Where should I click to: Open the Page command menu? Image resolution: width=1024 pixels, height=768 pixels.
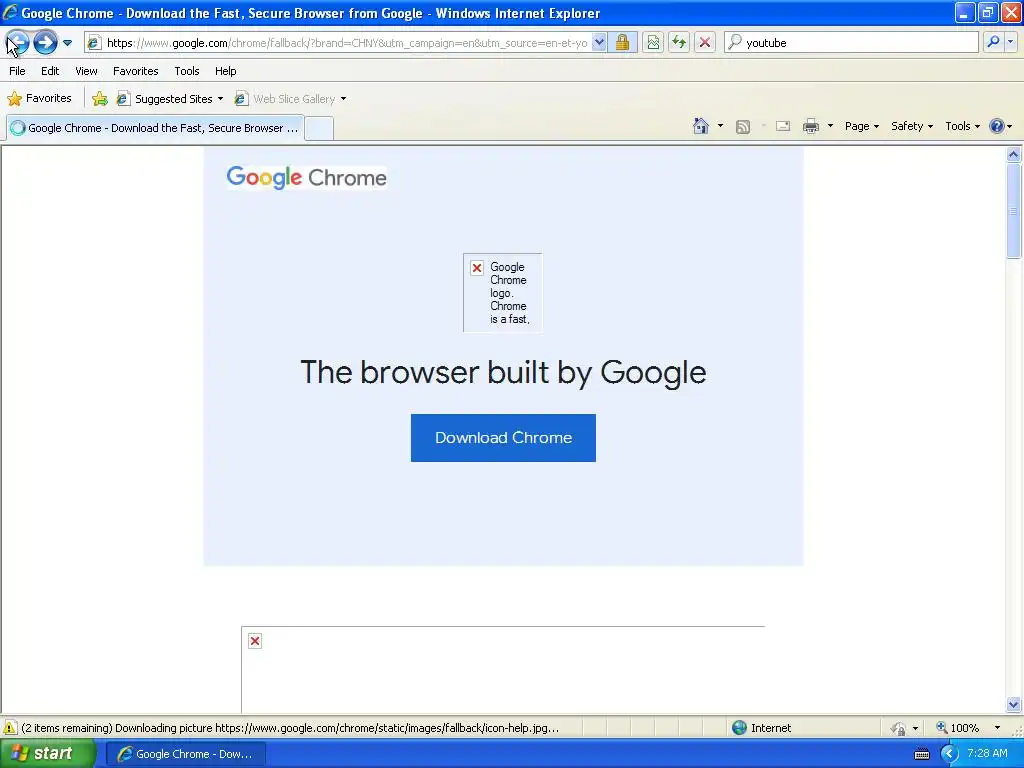coord(861,127)
